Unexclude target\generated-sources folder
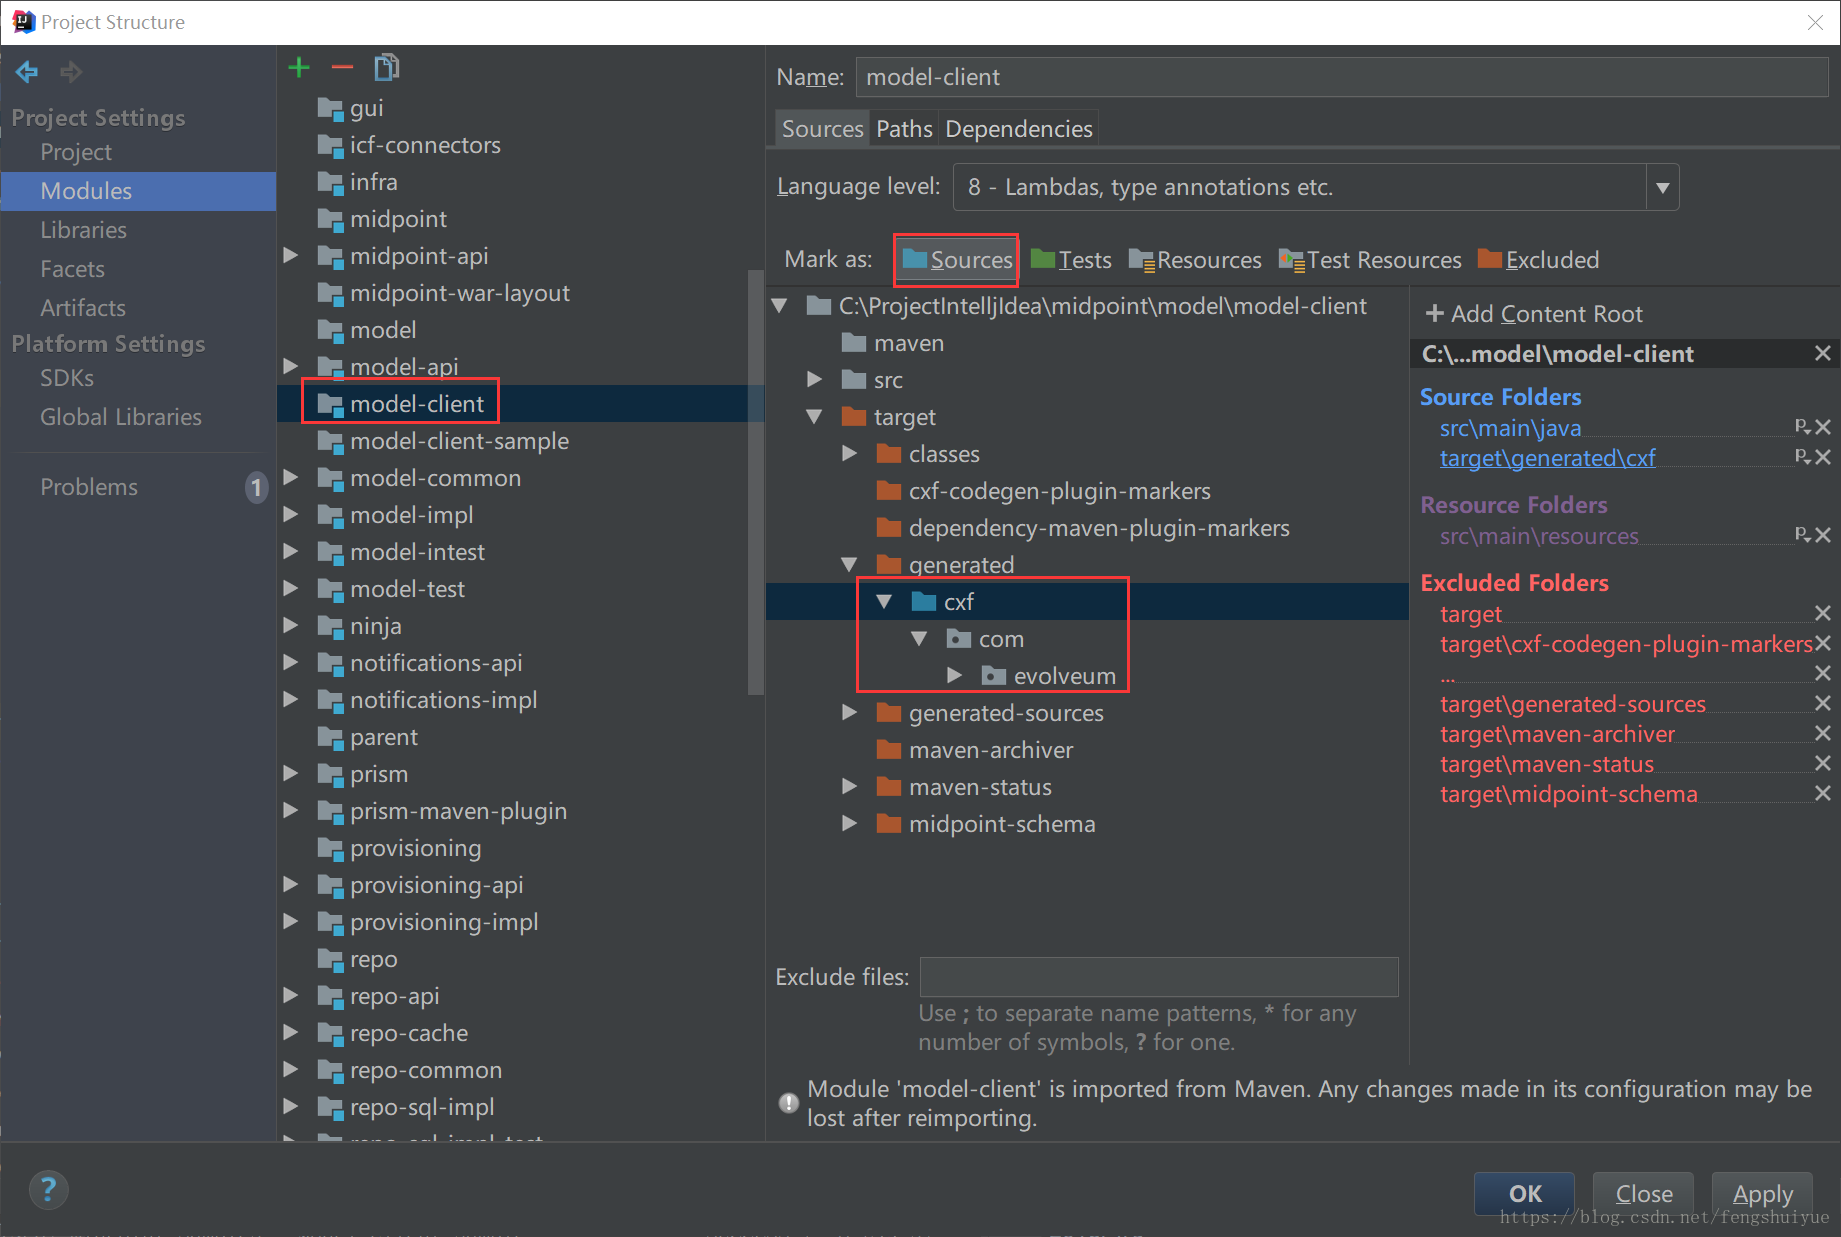Screen dimensions: 1841x1237 click(x=1824, y=704)
